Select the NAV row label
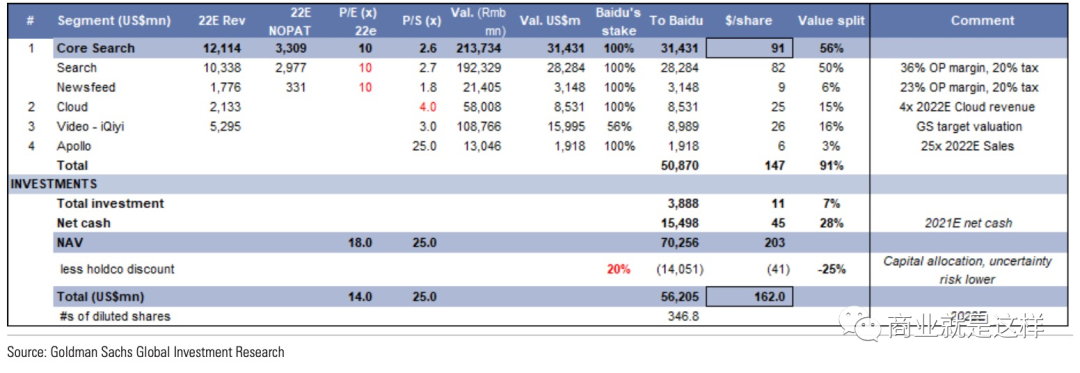 click(x=69, y=242)
